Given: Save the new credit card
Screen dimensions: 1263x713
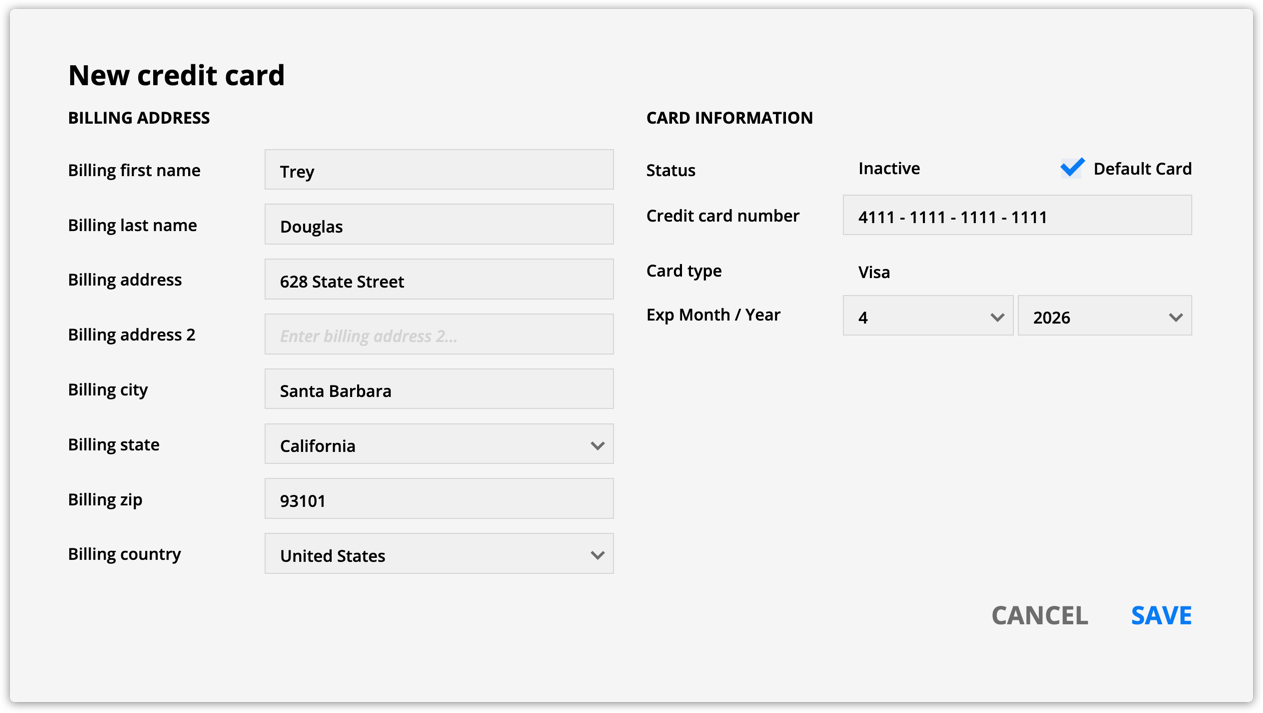Looking at the screenshot, I should [1161, 615].
